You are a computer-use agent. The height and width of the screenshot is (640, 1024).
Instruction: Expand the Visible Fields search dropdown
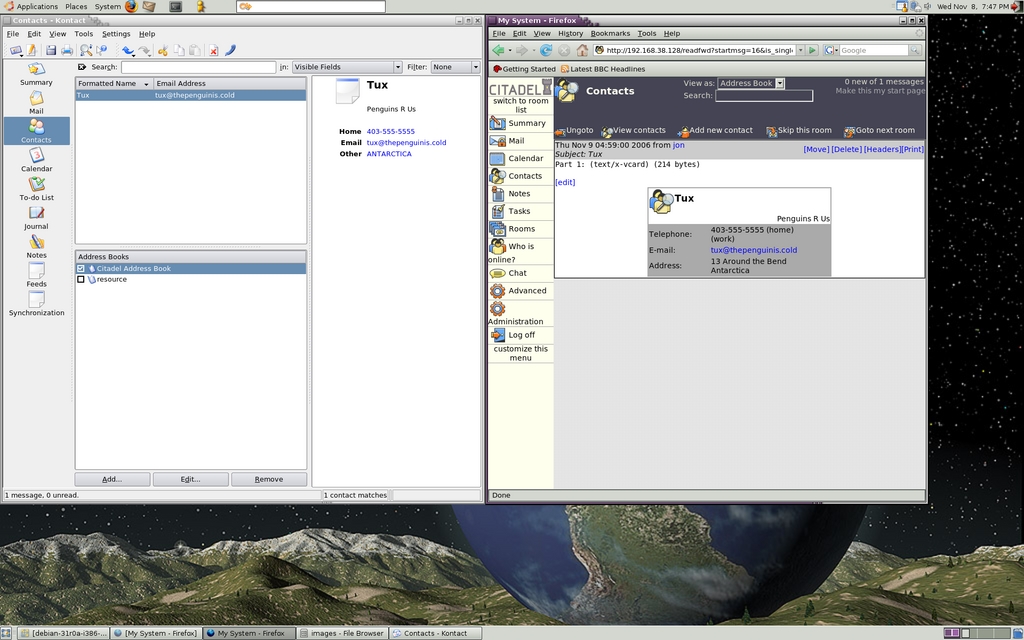346,67
